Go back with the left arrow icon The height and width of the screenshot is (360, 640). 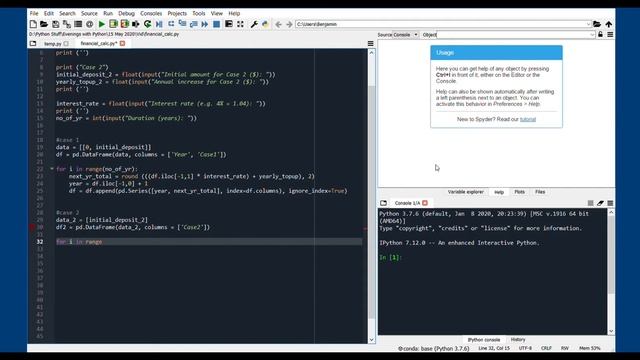pyautogui.click(x=278, y=24)
